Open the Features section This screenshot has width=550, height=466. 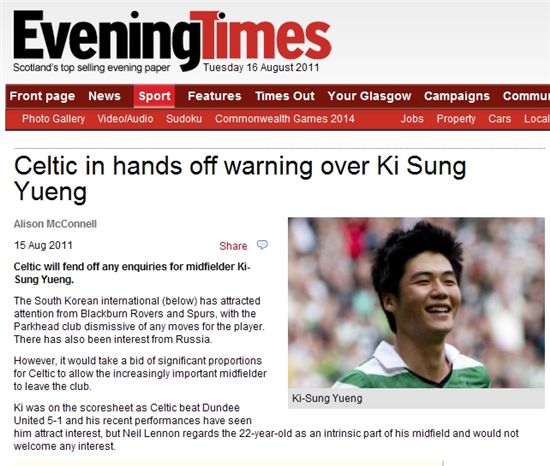(214, 96)
